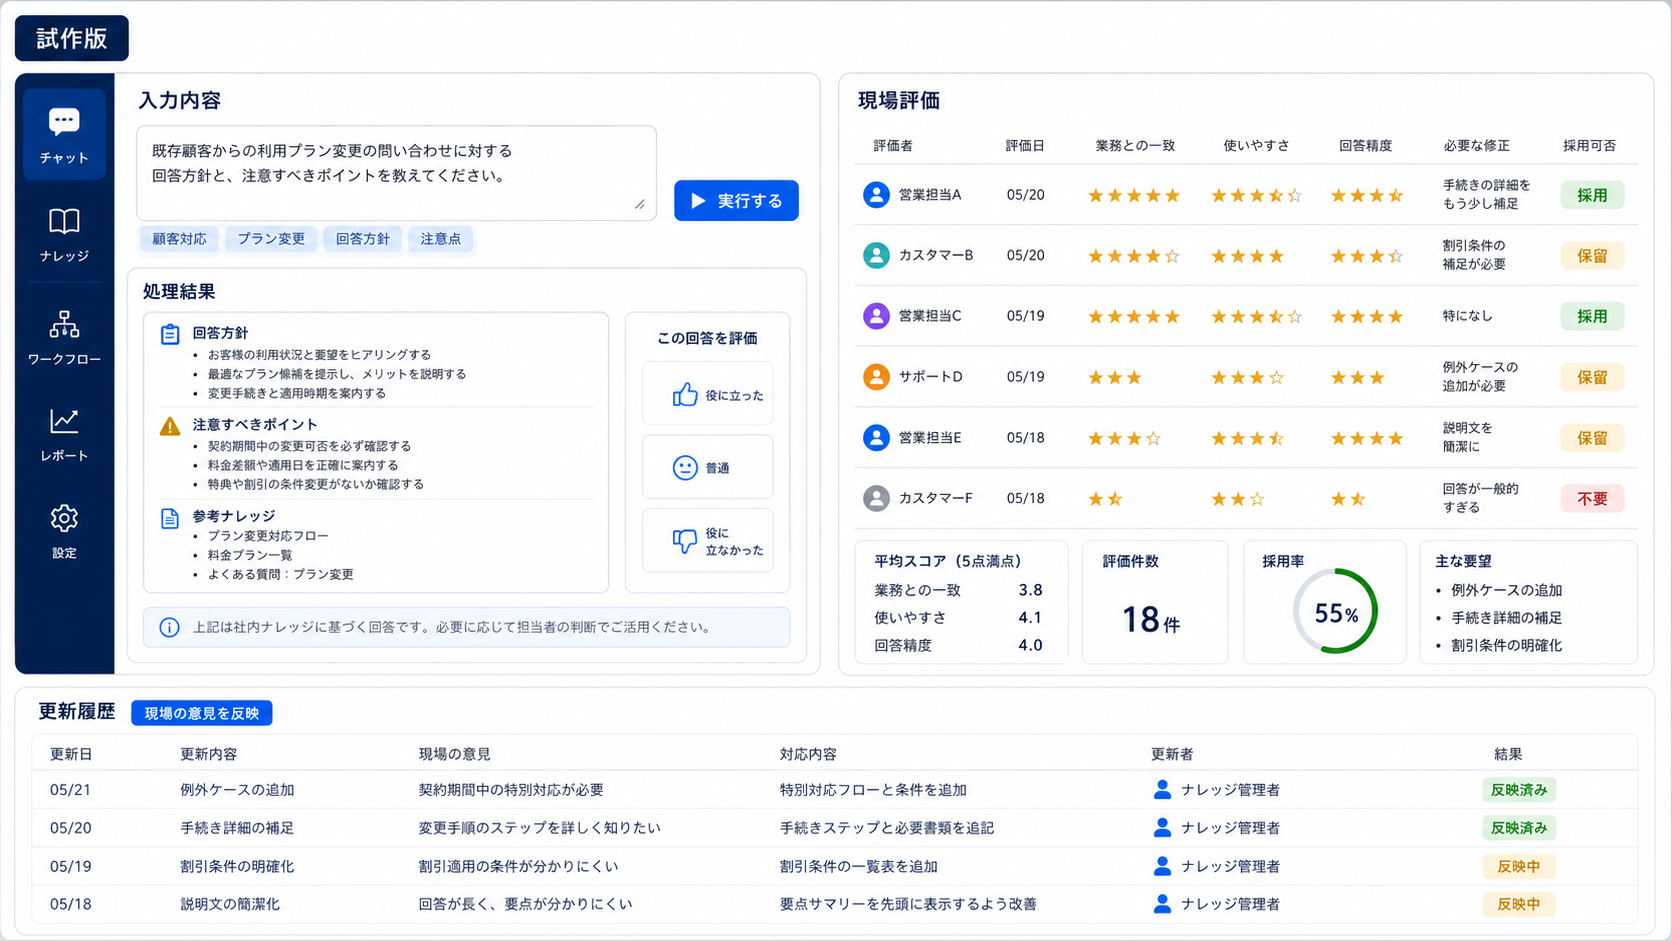The width and height of the screenshot is (1672, 941).
Task: Click ナレッジ管理者 user icon in 05/21 row
Action: pyautogui.click(x=1162, y=790)
